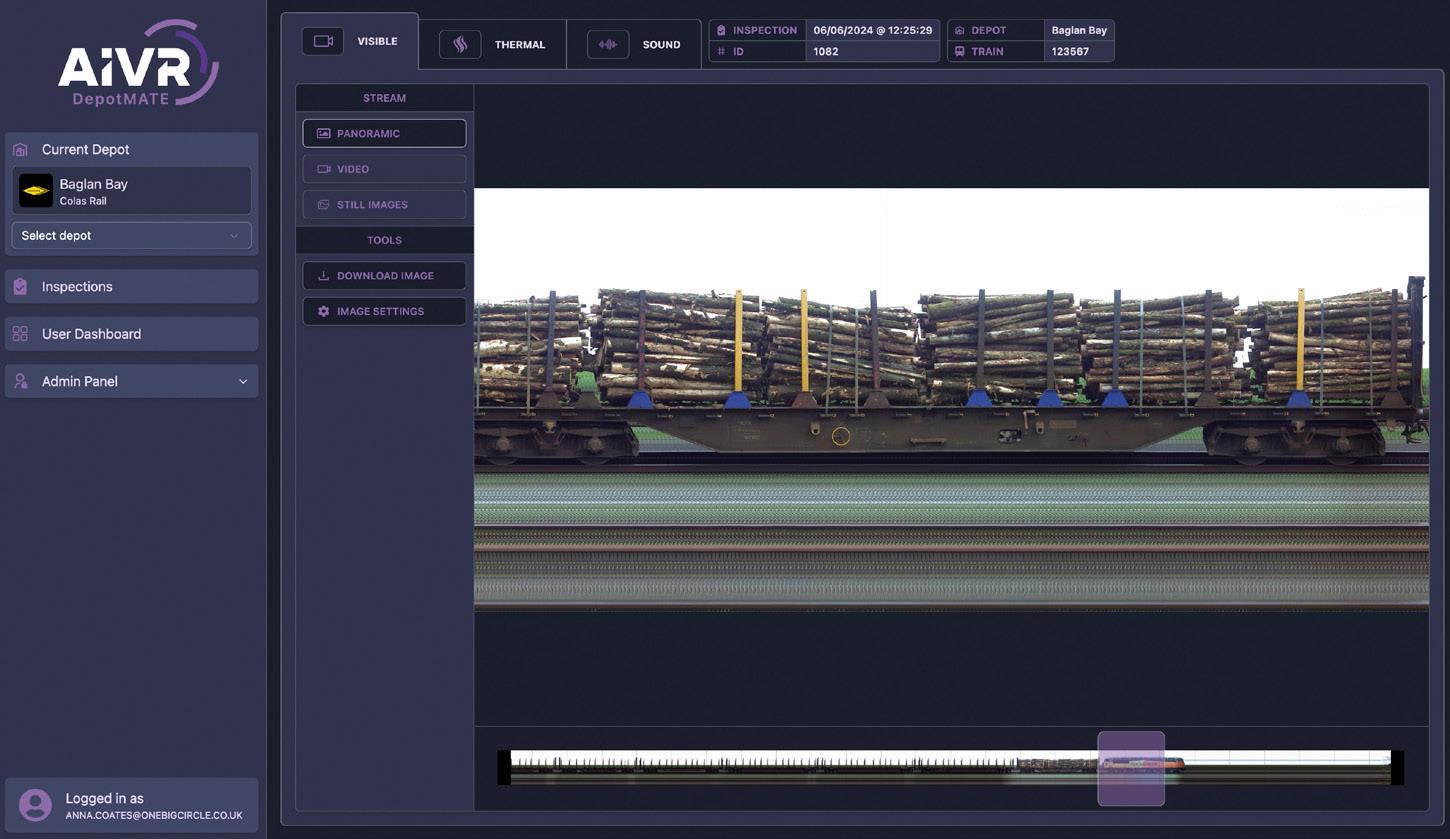
Task: Click the Inspections clipboard icon
Action: [x=20, y=287]
